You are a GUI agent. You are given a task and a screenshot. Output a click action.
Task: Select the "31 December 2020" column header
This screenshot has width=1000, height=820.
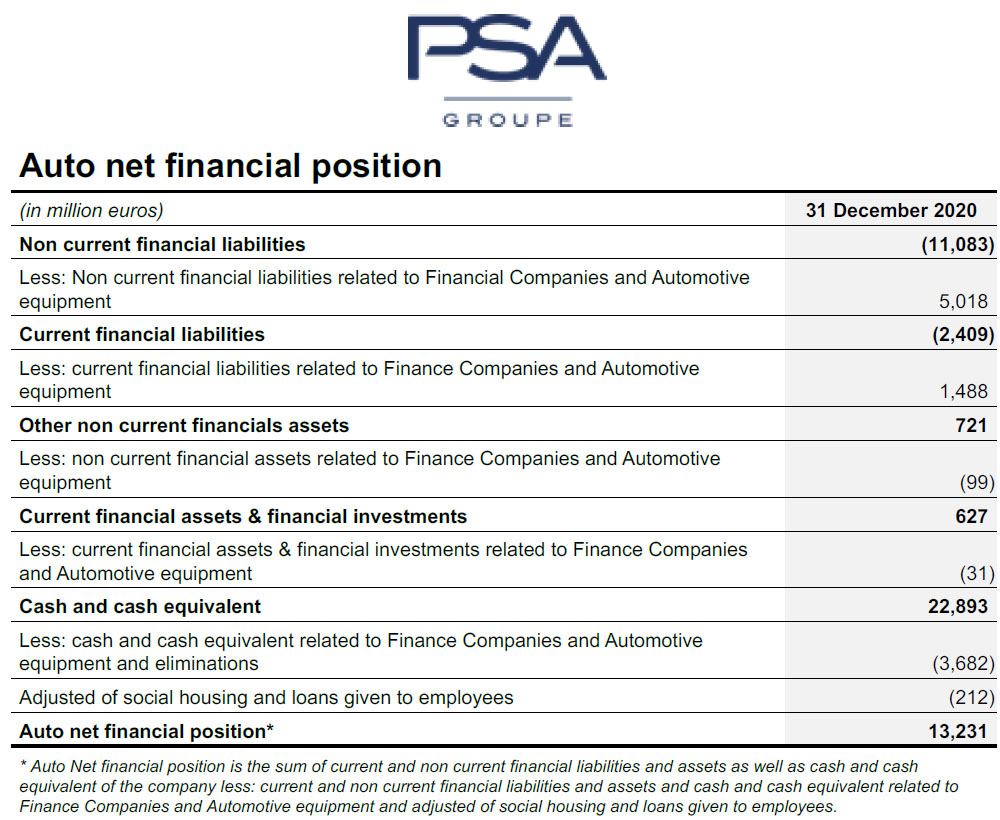(x=891, y=210)
